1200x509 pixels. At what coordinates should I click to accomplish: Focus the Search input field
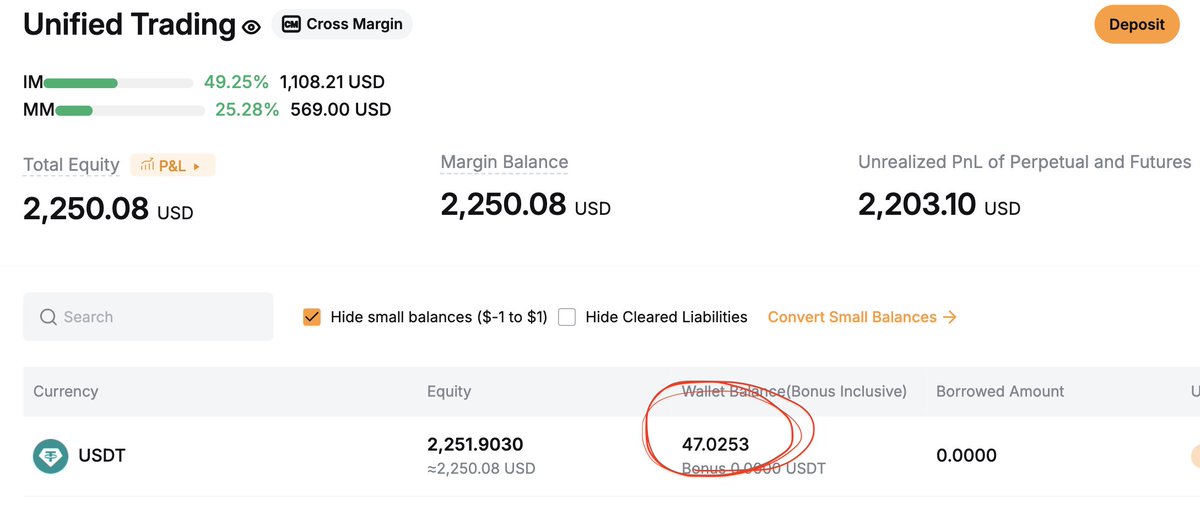(148, 317)
